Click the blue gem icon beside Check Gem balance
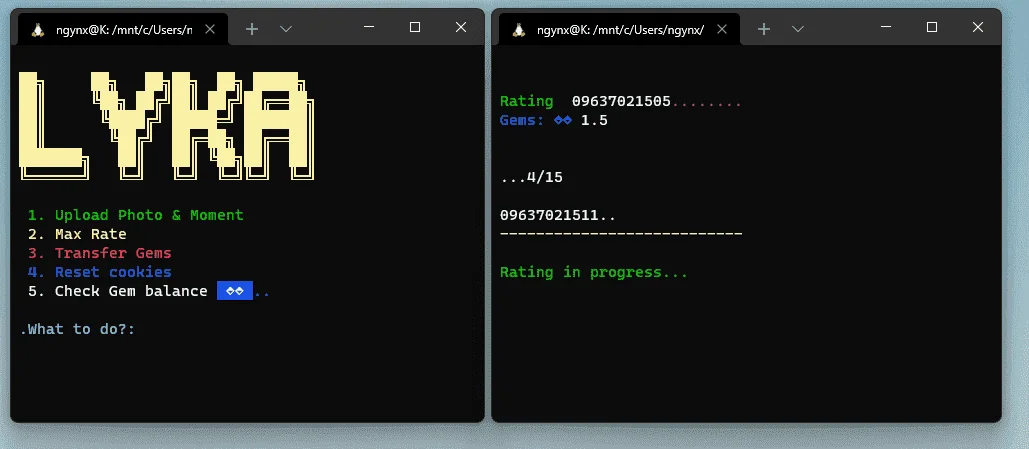 (x=235, y=291)
